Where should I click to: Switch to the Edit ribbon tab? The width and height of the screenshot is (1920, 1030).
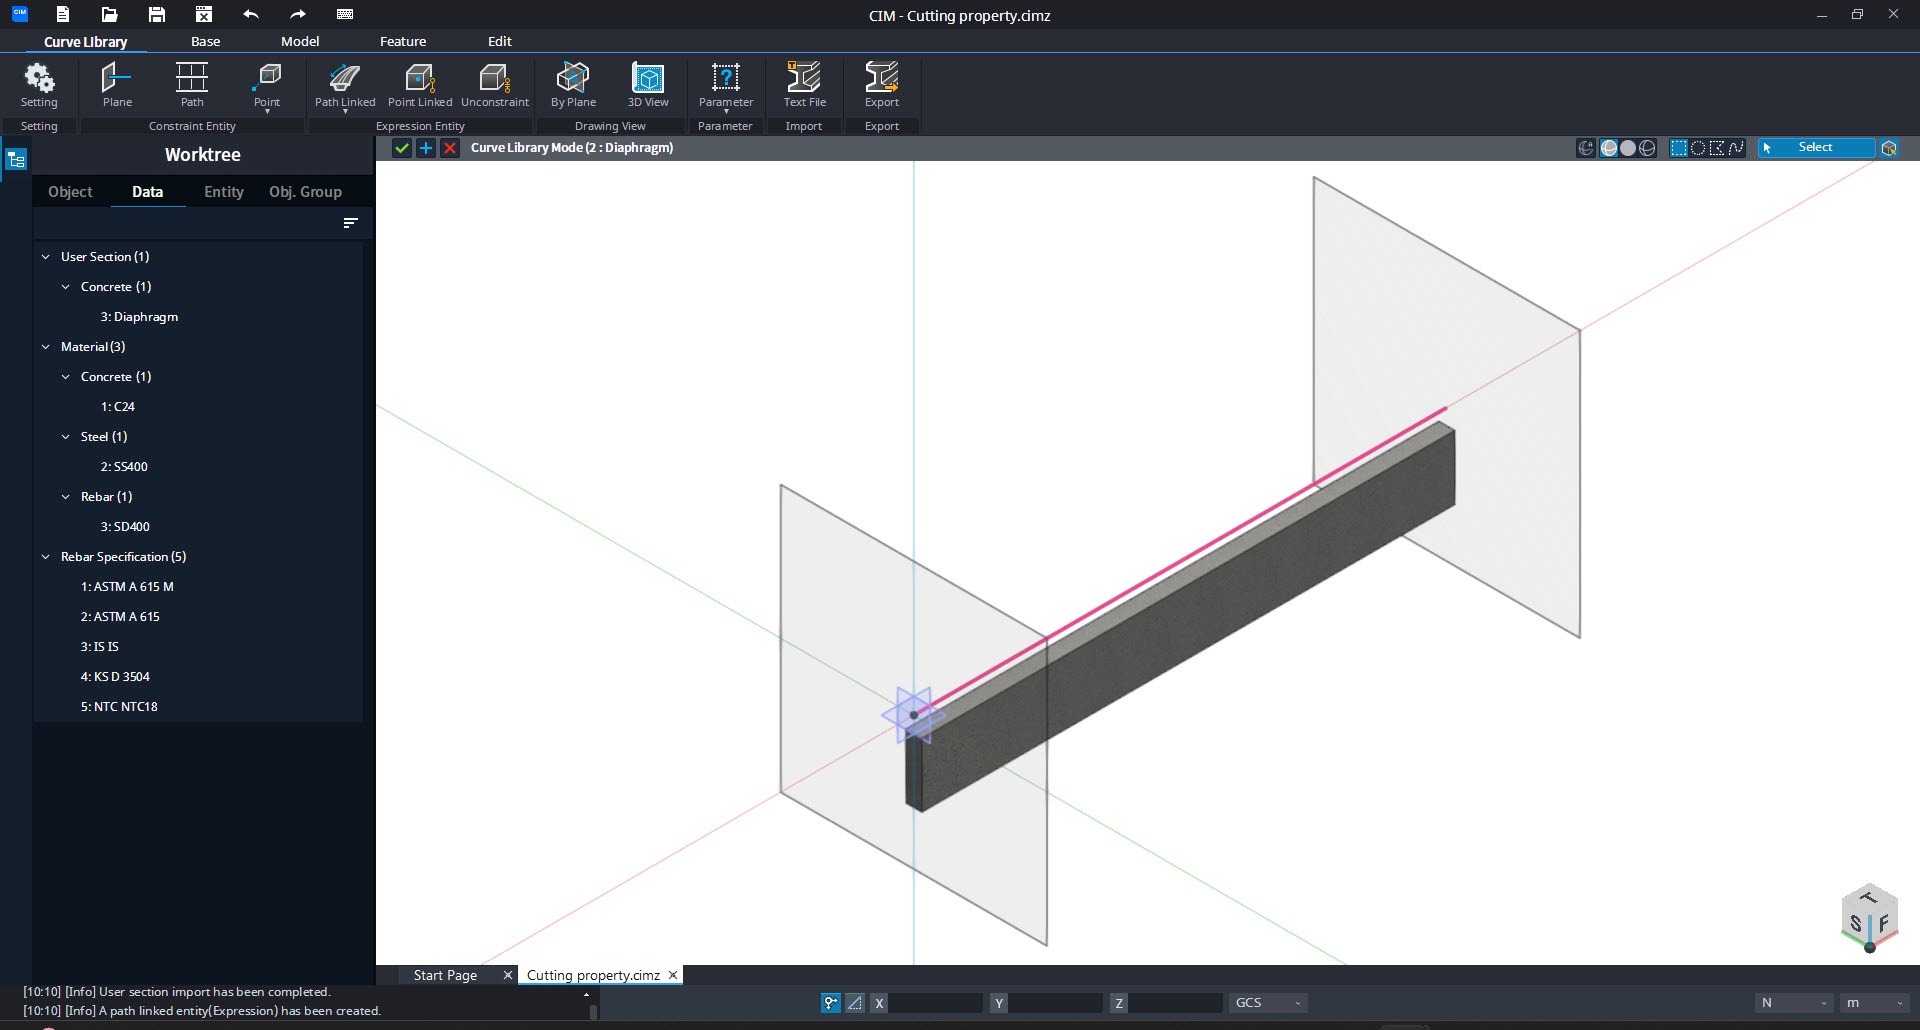click(499, 42)
